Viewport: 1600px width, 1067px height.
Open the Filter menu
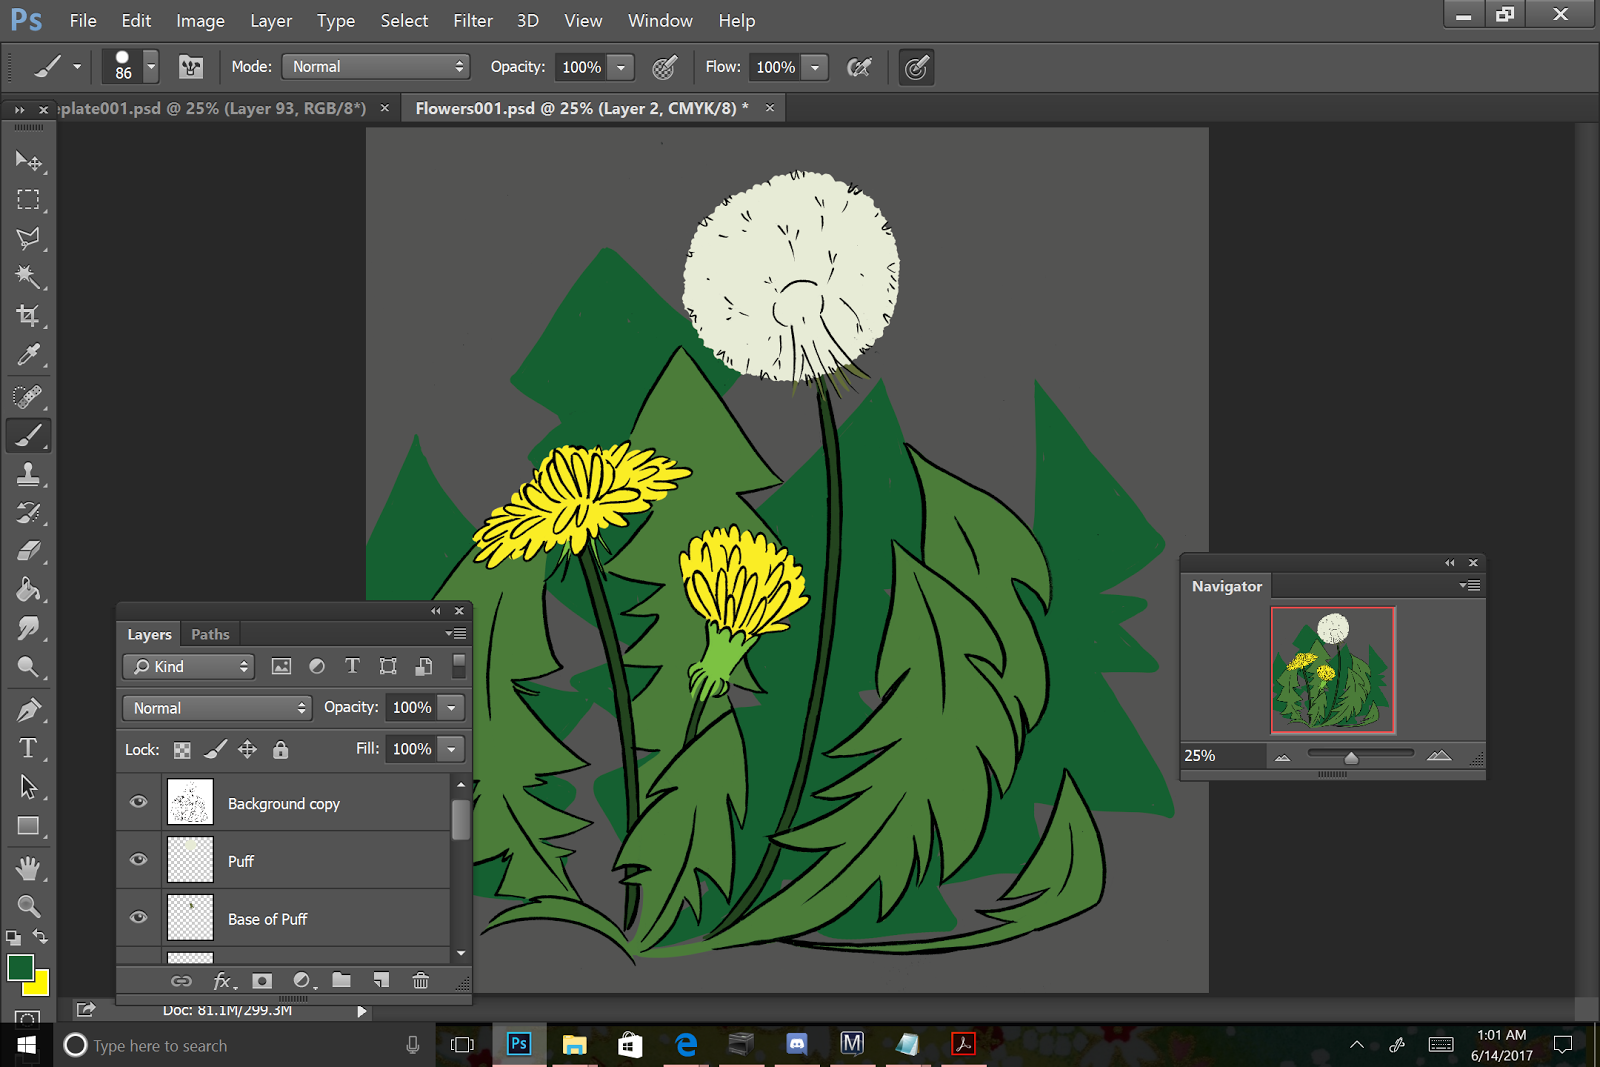472,21
